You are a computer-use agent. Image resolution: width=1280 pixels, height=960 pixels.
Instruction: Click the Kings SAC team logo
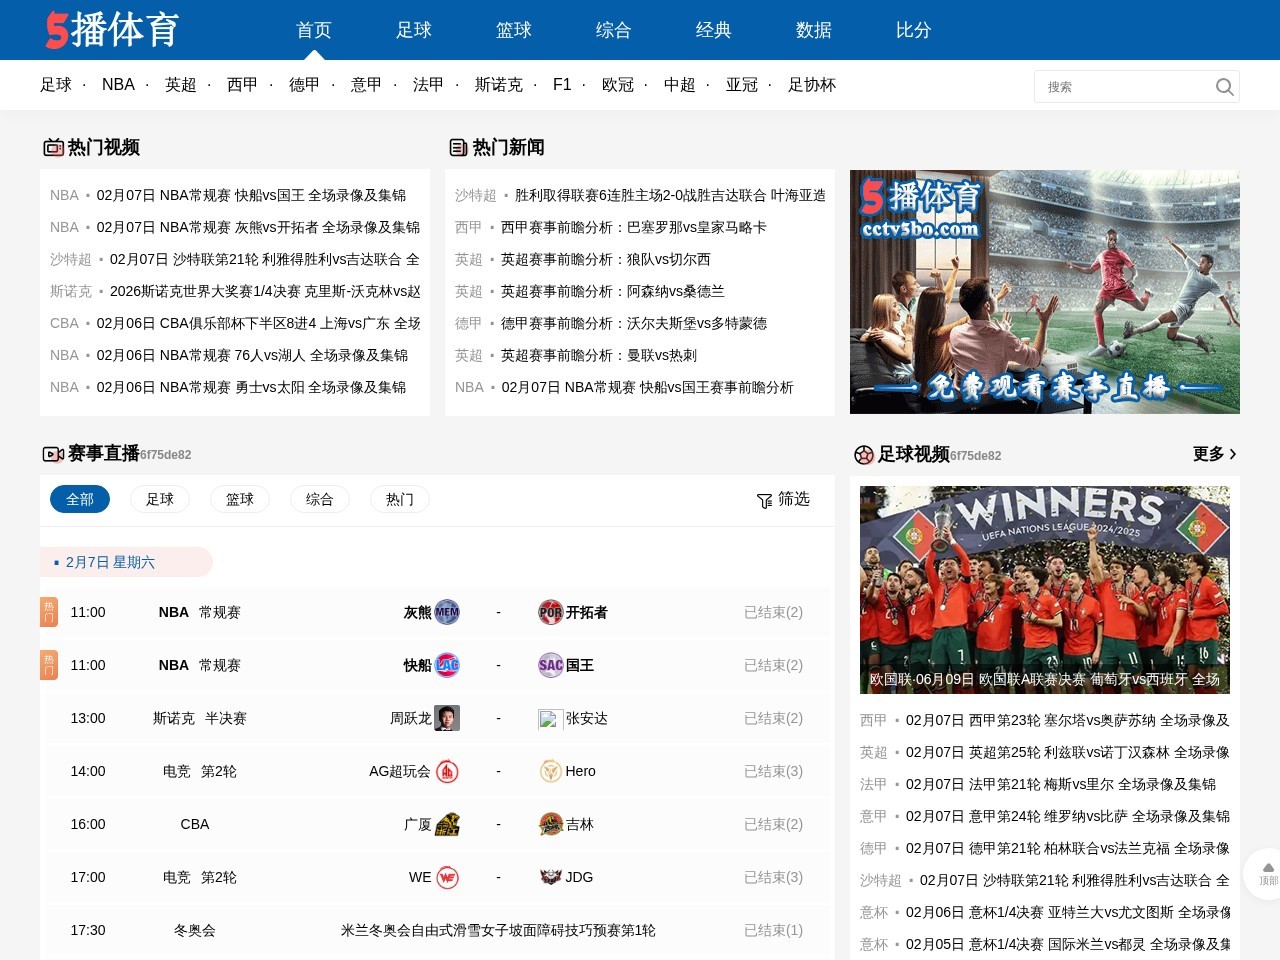coord(551,665)
